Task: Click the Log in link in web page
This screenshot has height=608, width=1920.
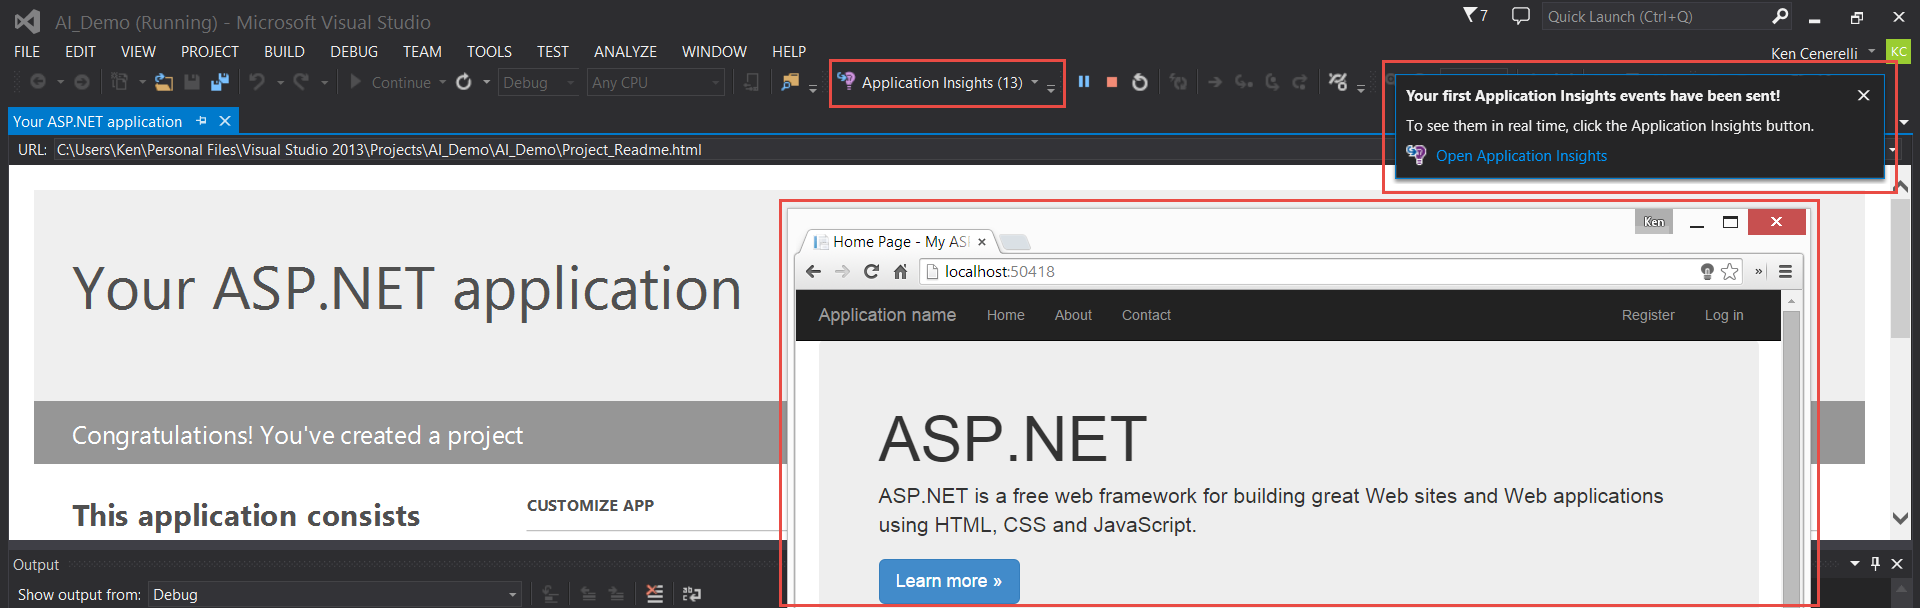Action: [1724, 315]
